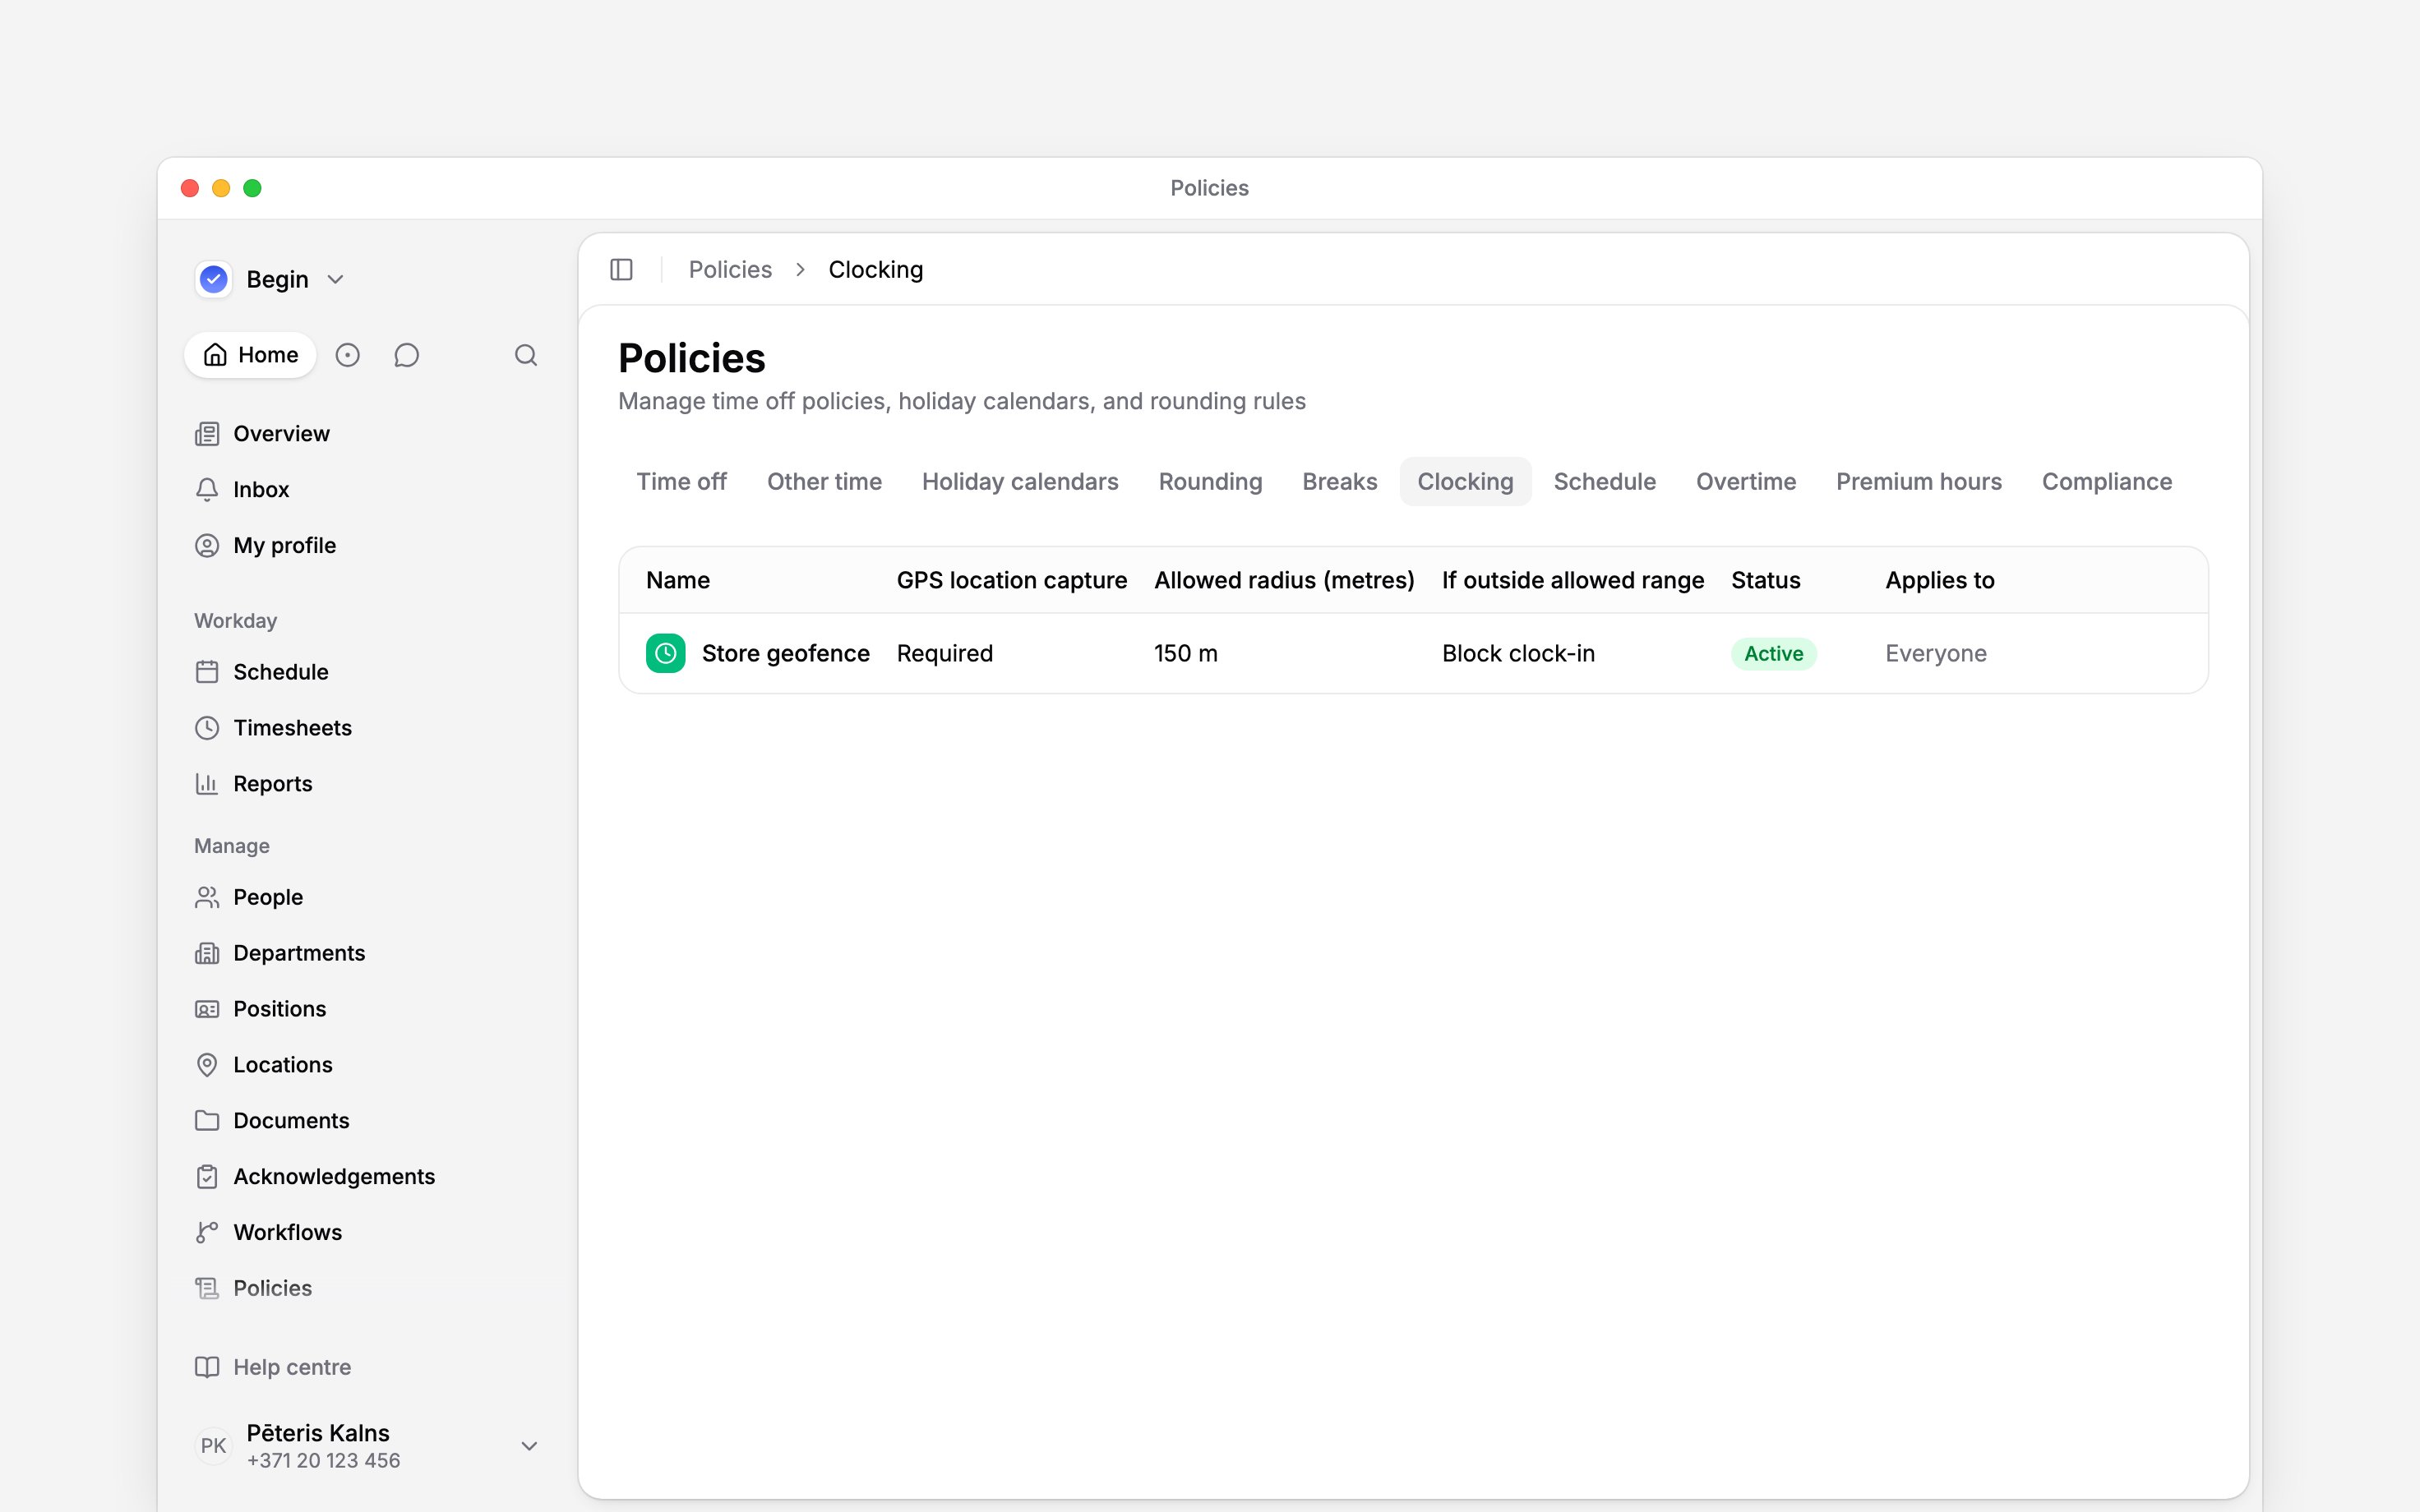Screen dimensions: 2420x1512
Task: Select the Clocking tab
Action: (1465, 482)
